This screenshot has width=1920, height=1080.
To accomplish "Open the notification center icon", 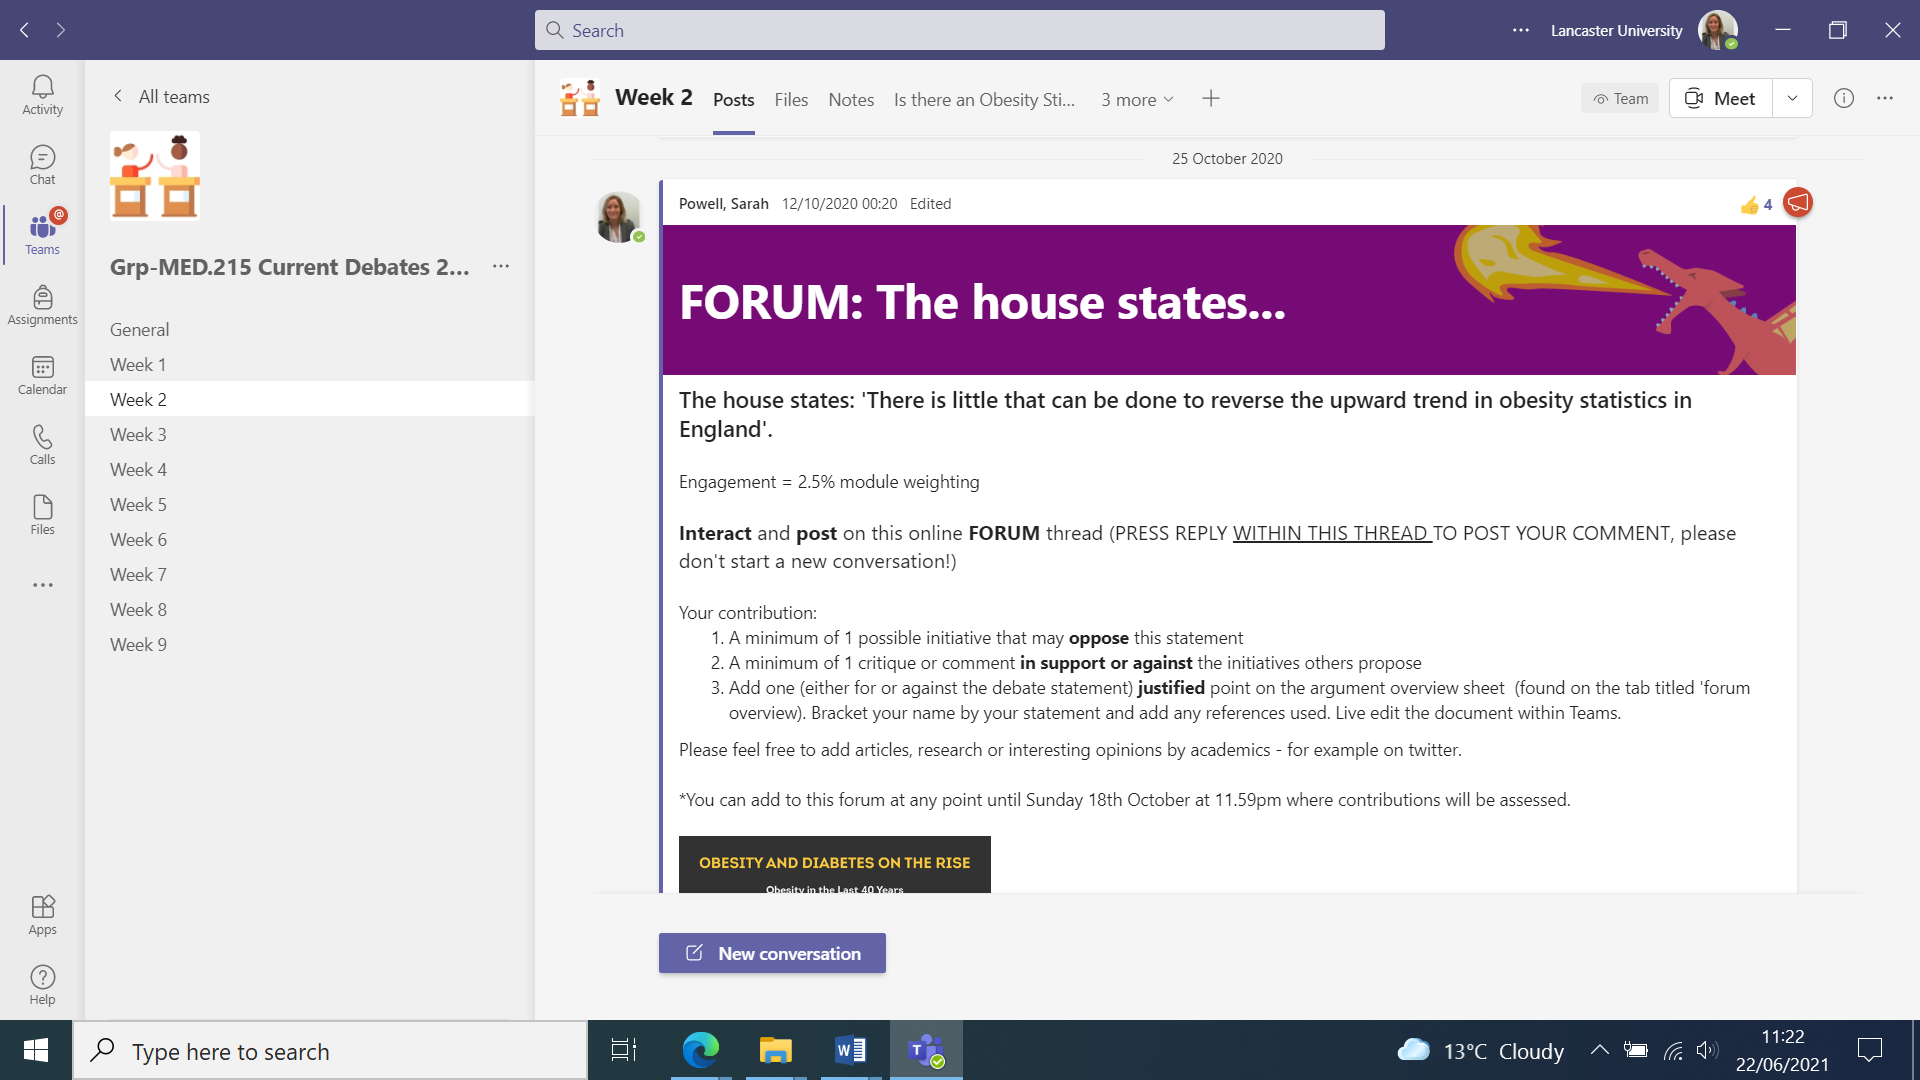I will pos(1869,1050).
